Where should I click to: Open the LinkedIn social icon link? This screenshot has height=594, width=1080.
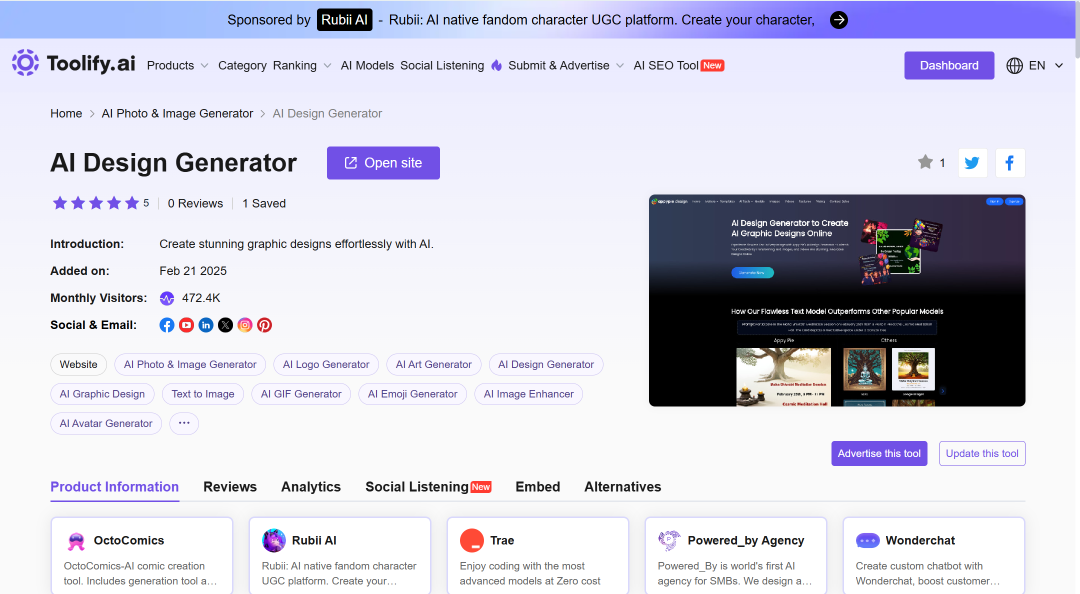(x=206, y=325)
